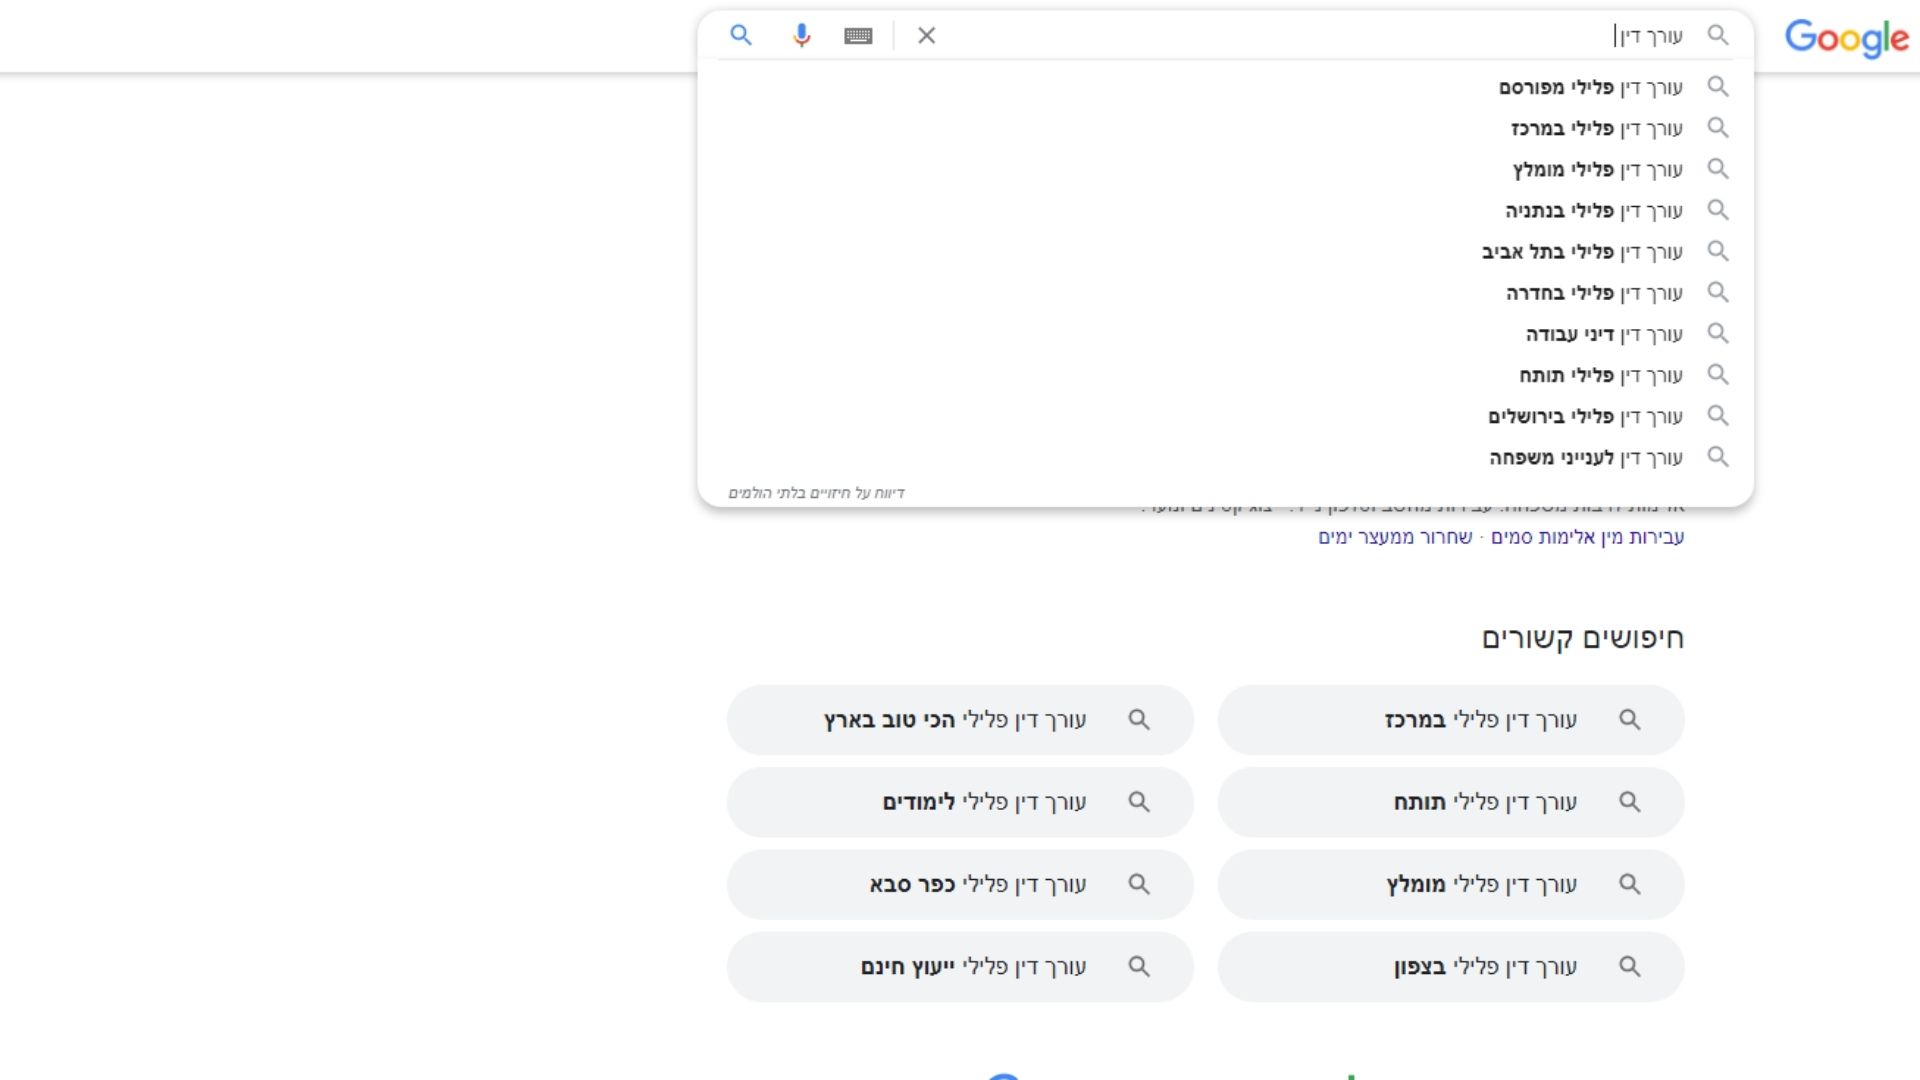Click magnifier icon inside the search field
Image resolution: width=1920 pixels, height=1080 pixels.
click(x=1718, y=35)
